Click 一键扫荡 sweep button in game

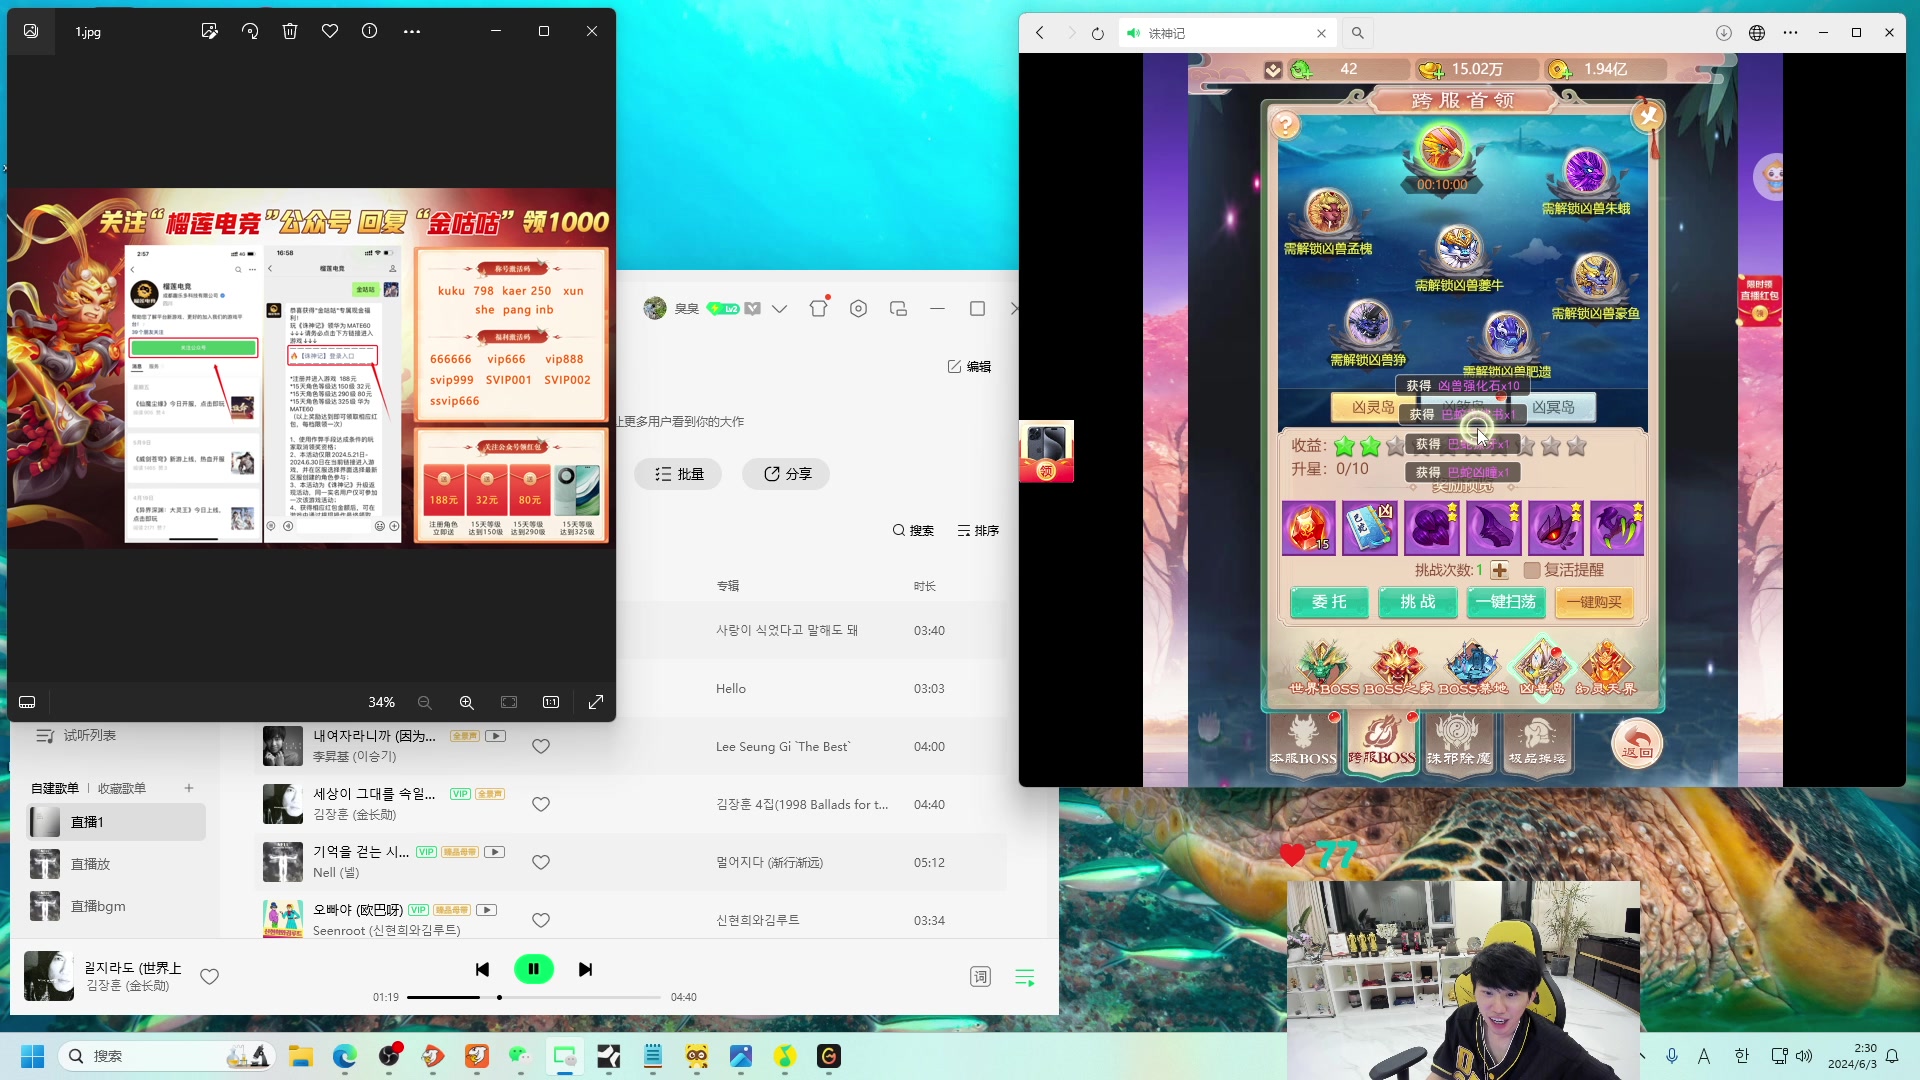pyautogui.click(x=1506, y=602)
